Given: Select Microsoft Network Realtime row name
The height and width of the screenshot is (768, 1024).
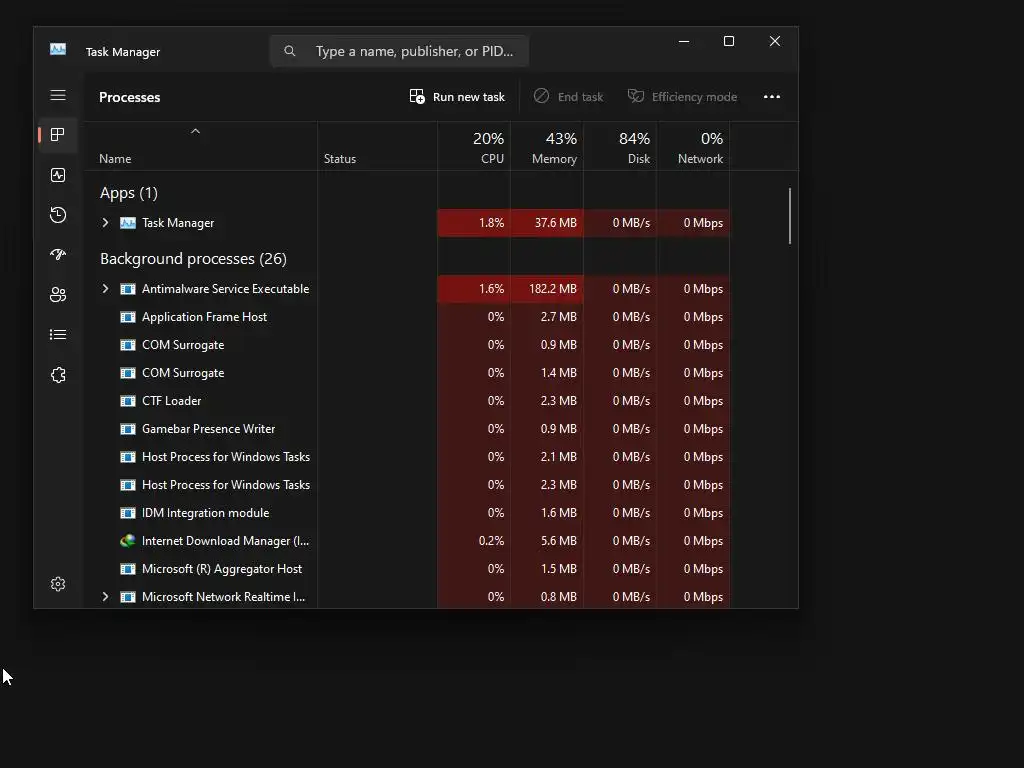Looking at the screenshot, I should [x=223, y=597].
